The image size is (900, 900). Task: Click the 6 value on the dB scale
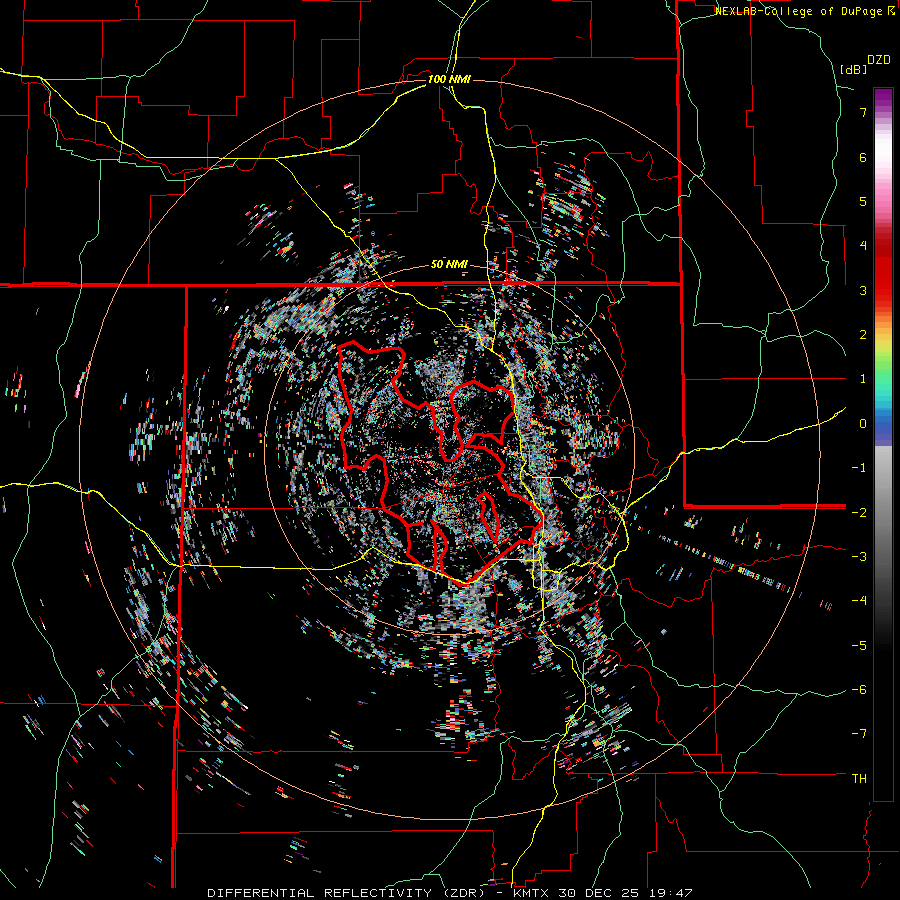863,157
